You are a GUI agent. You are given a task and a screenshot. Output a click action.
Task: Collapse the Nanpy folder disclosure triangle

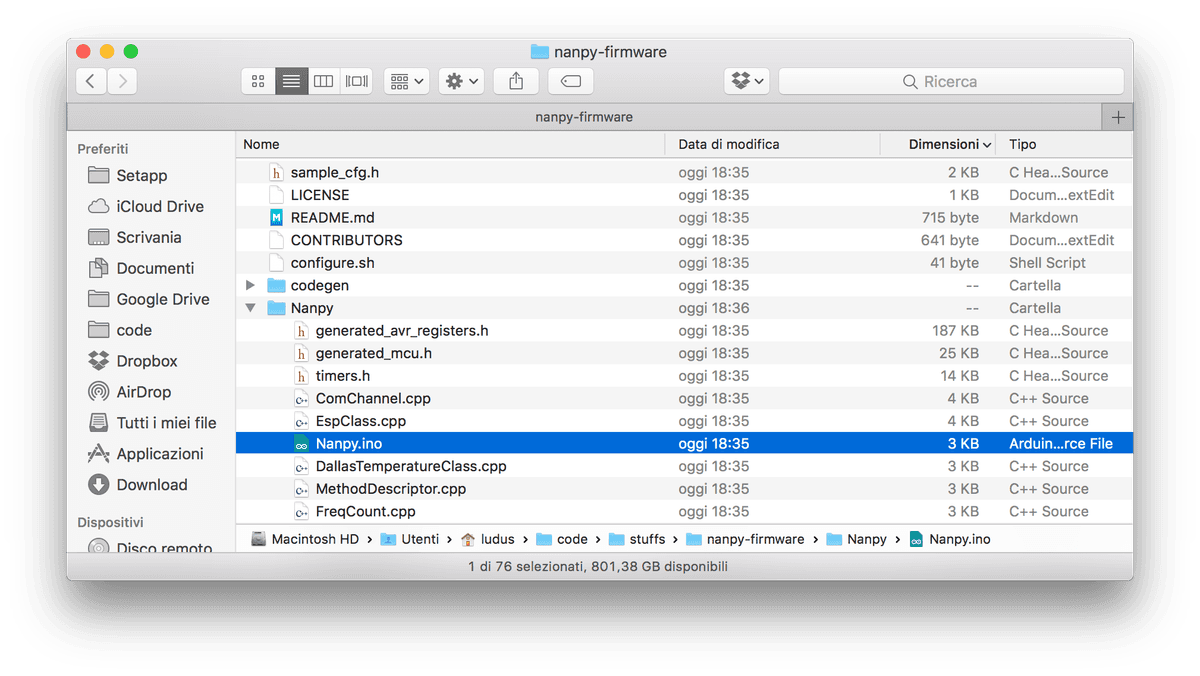tap(250, 307)
